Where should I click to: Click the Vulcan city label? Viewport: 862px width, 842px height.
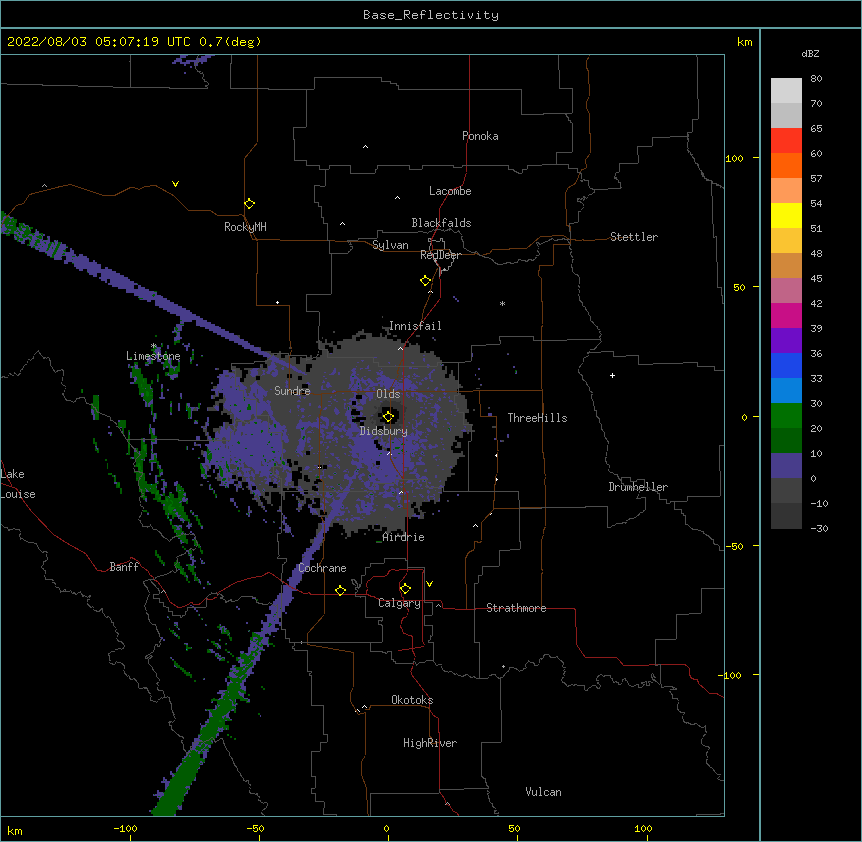point(543,792)
